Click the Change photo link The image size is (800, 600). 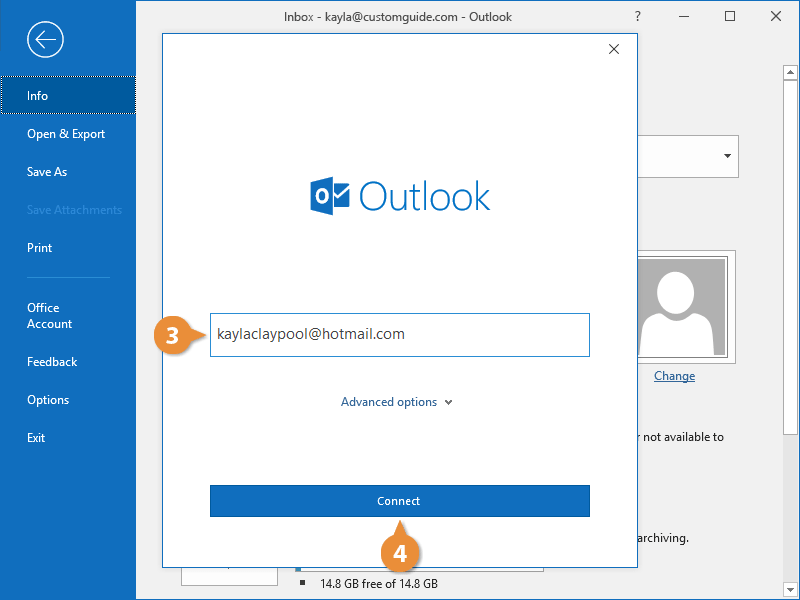pos(674,376)
